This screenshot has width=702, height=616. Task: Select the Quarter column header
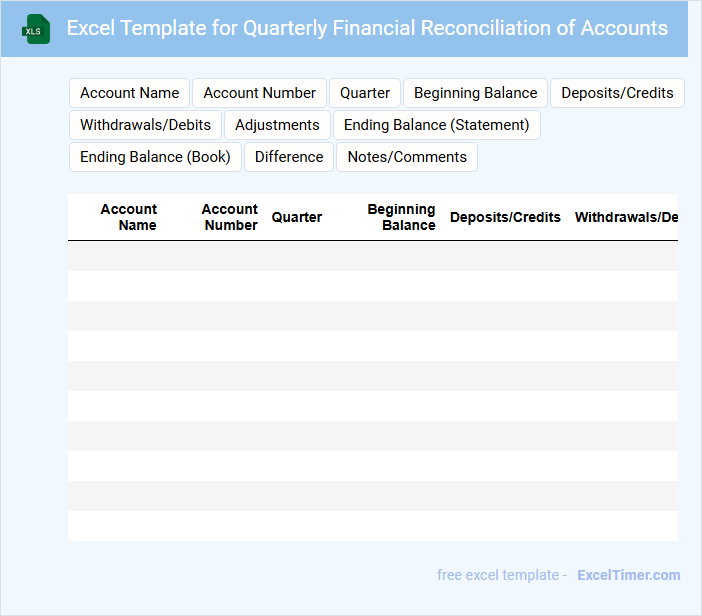coord(296,217)
